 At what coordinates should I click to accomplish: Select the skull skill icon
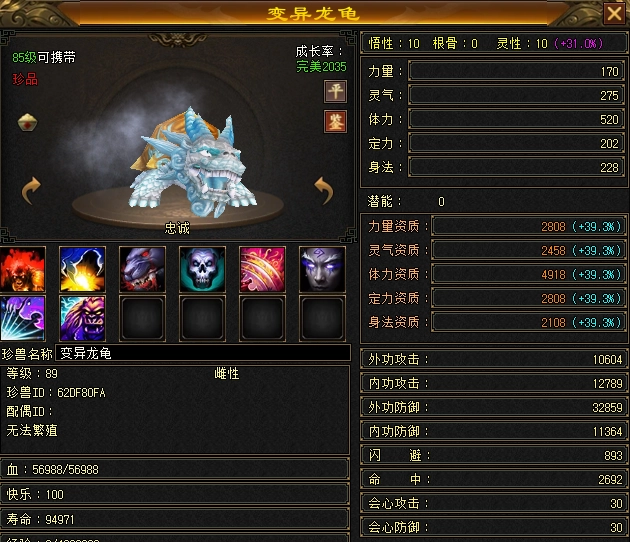[202, 269]
